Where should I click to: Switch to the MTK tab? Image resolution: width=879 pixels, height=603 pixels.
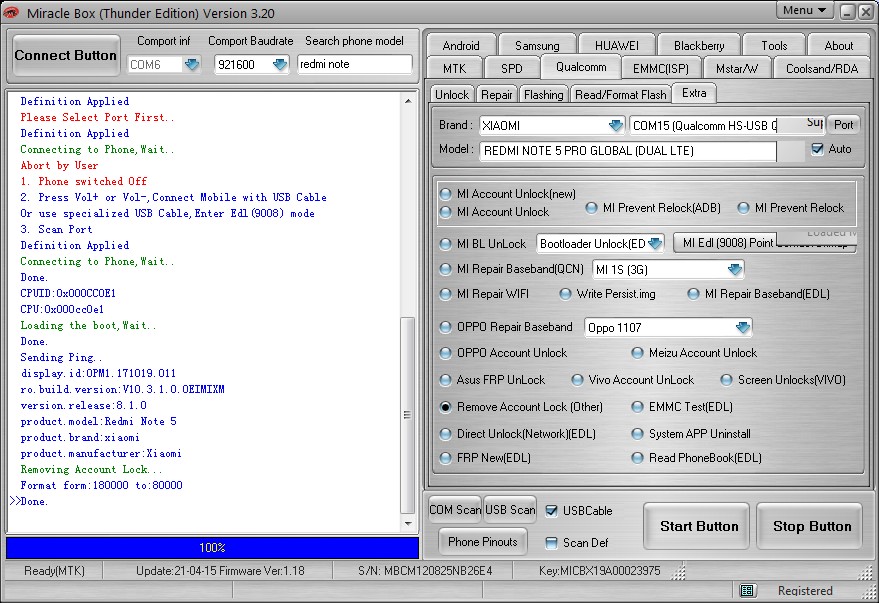454,68
